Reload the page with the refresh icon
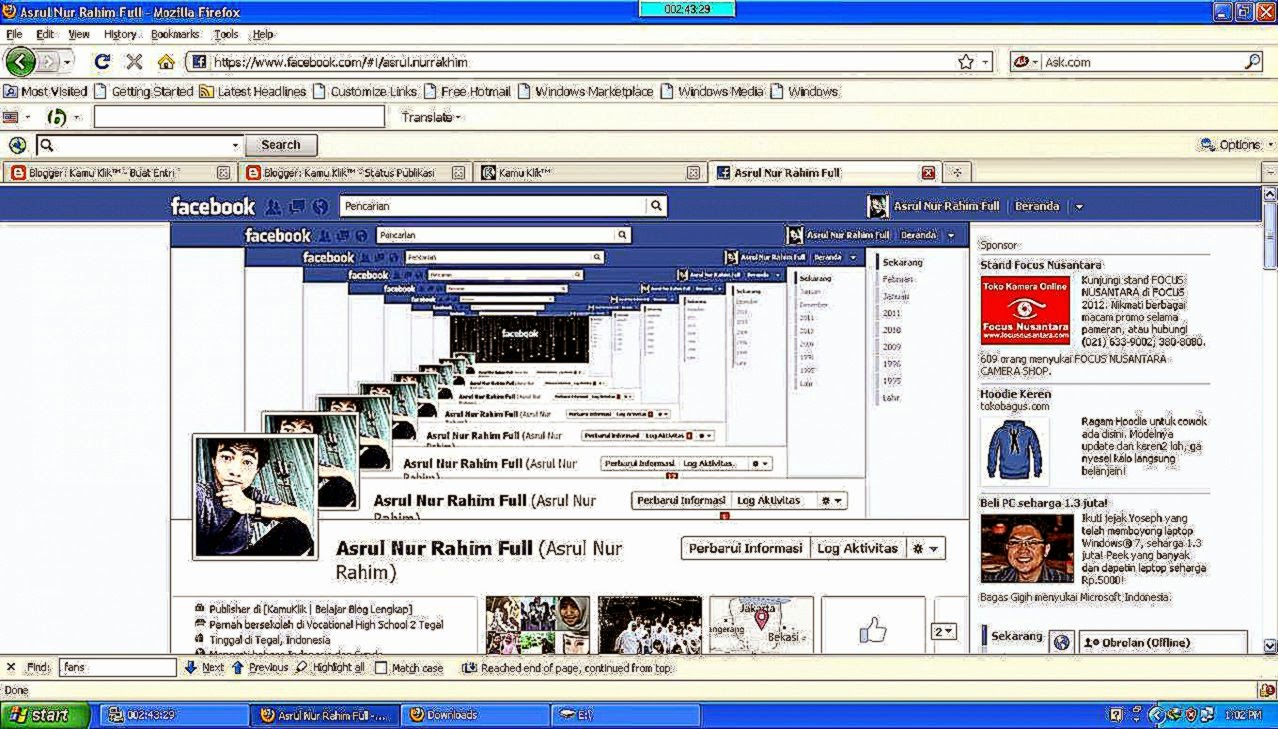 tap(102, 62)
